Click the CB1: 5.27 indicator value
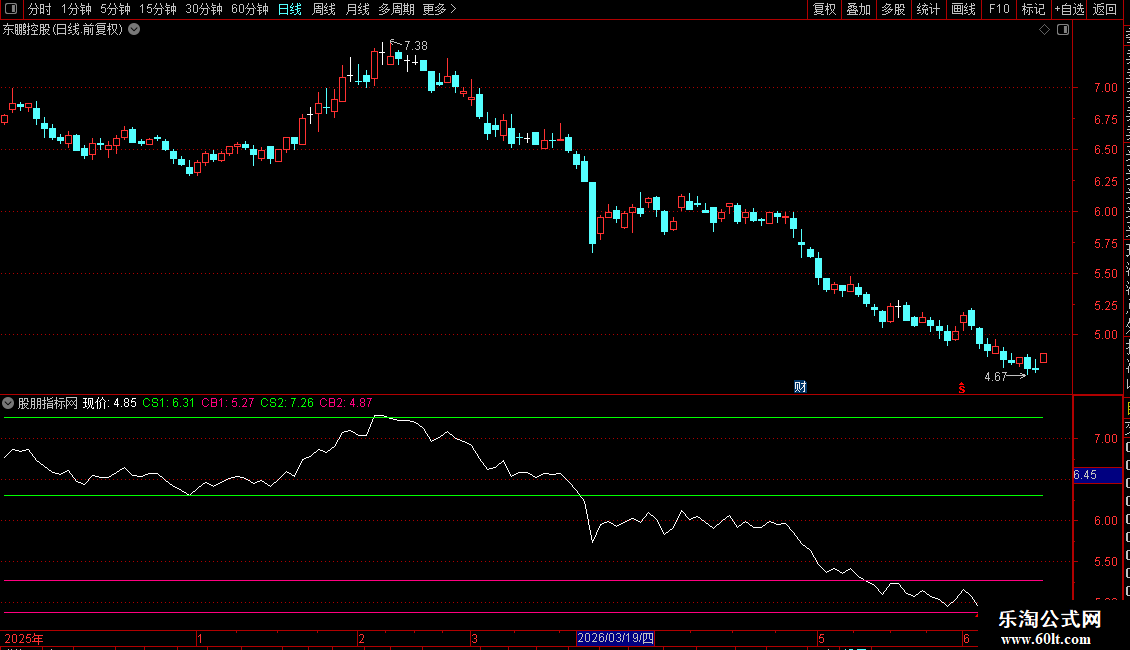 [228, 403]
